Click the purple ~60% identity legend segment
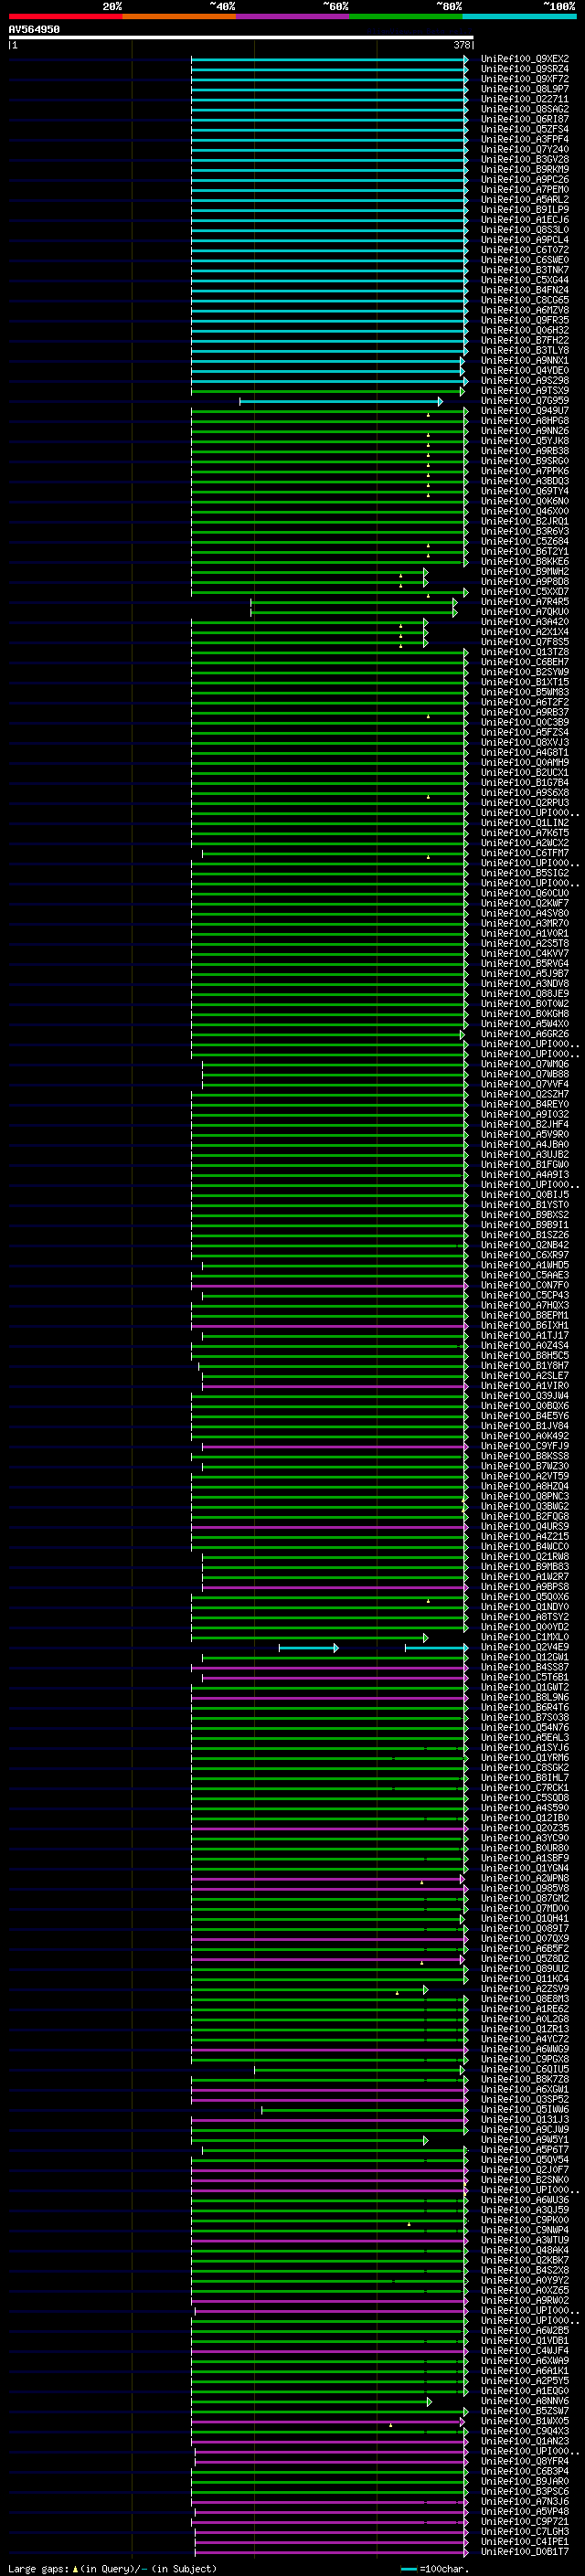585x2576 pixels. pos(292,16)
